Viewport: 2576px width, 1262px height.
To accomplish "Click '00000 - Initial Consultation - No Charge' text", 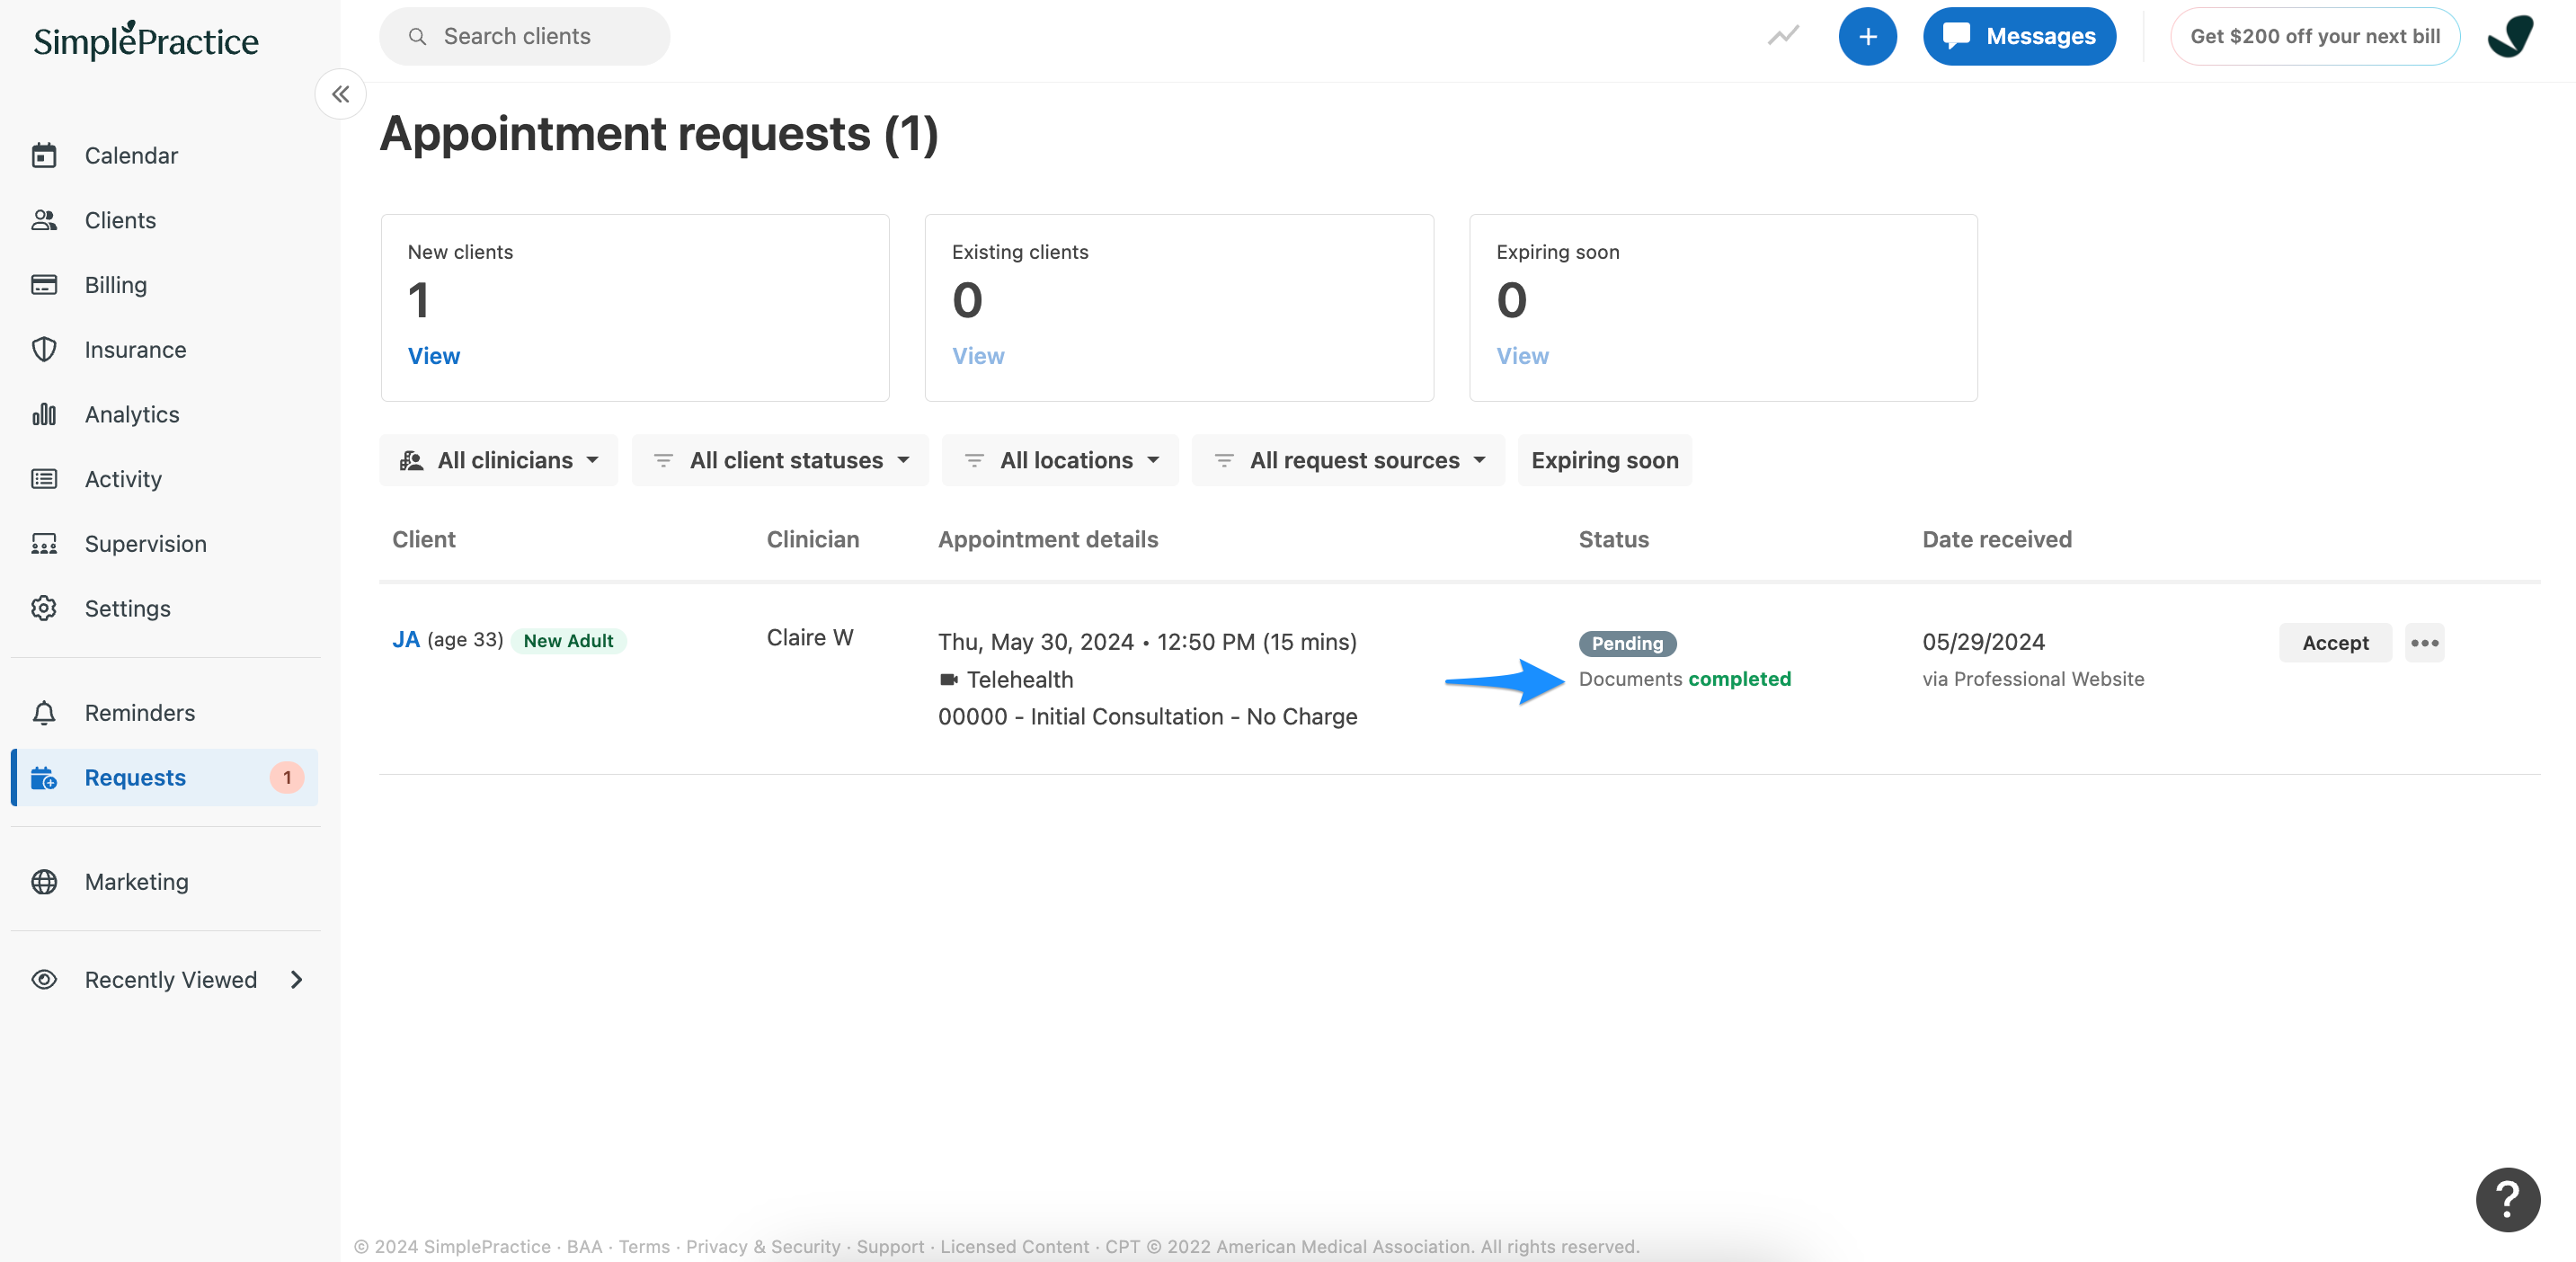I will [1147, 717].
